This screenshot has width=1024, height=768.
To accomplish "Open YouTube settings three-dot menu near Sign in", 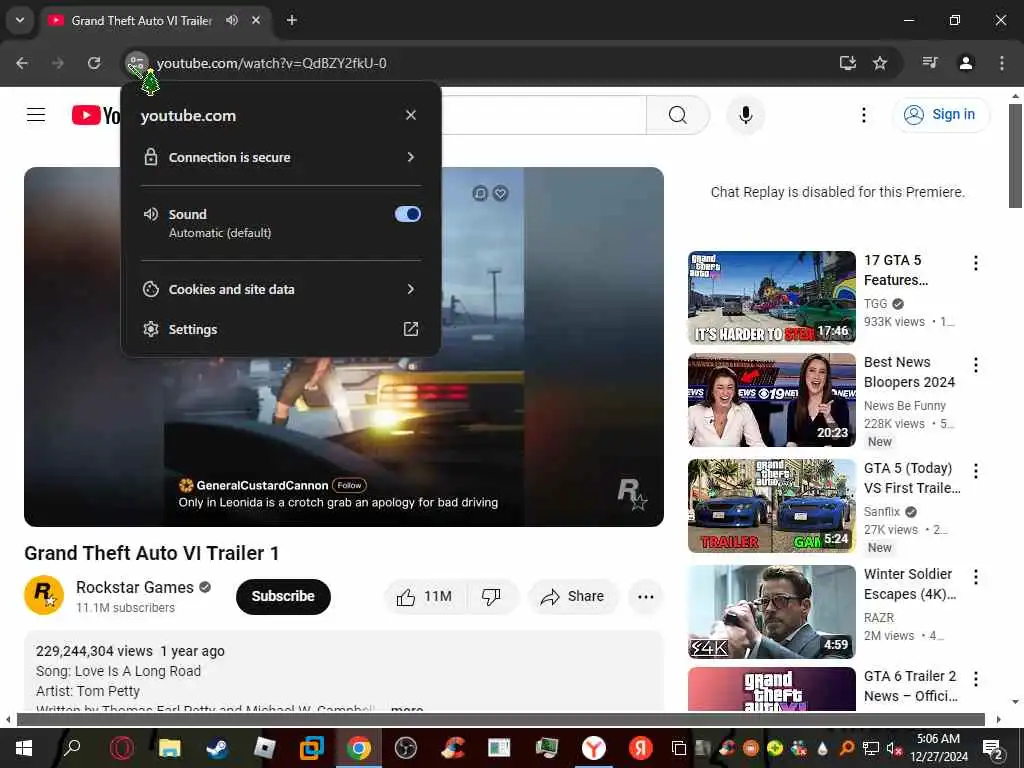I will [x=863, y=115].
